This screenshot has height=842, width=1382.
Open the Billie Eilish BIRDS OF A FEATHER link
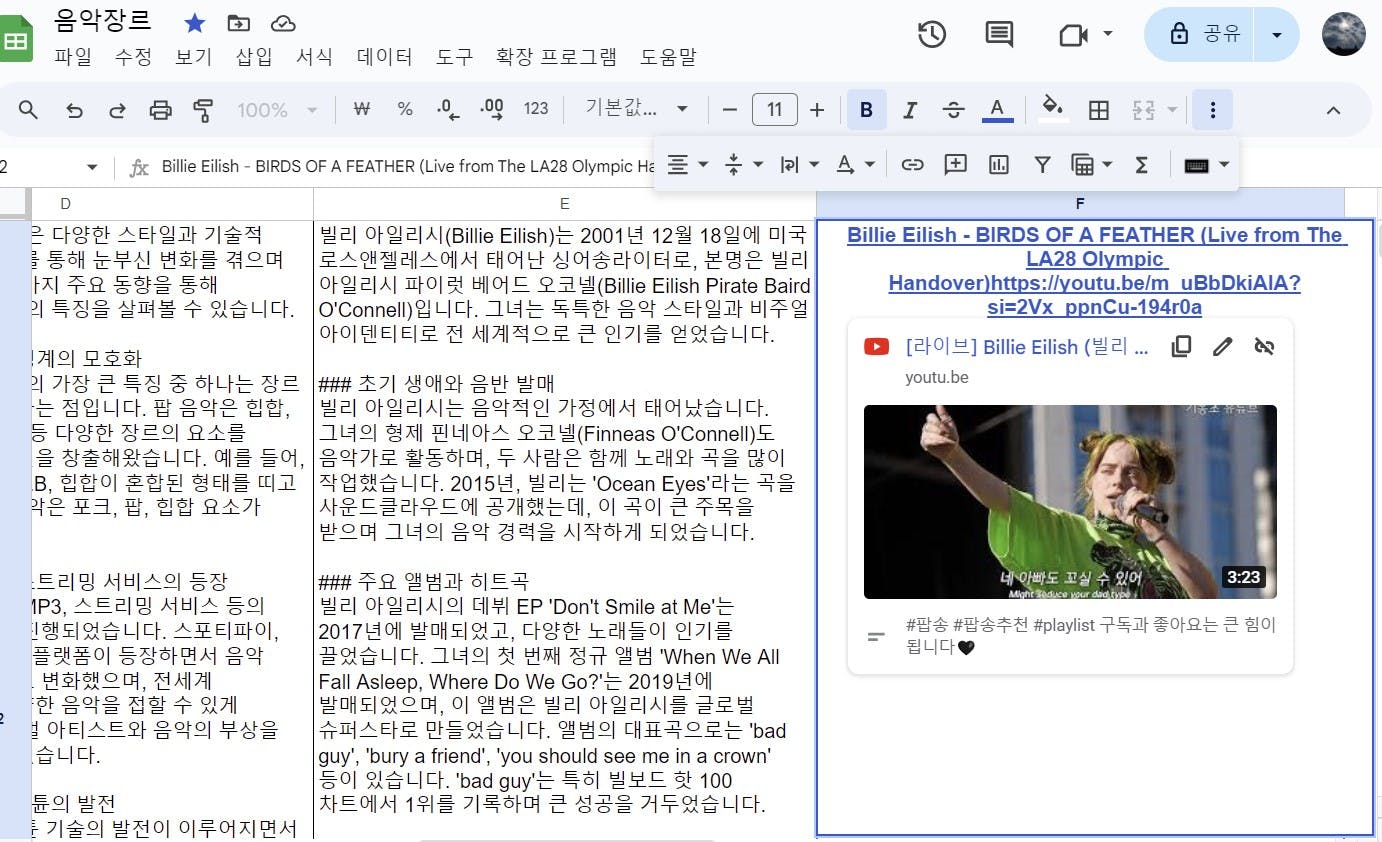(x=1095, y=271)
